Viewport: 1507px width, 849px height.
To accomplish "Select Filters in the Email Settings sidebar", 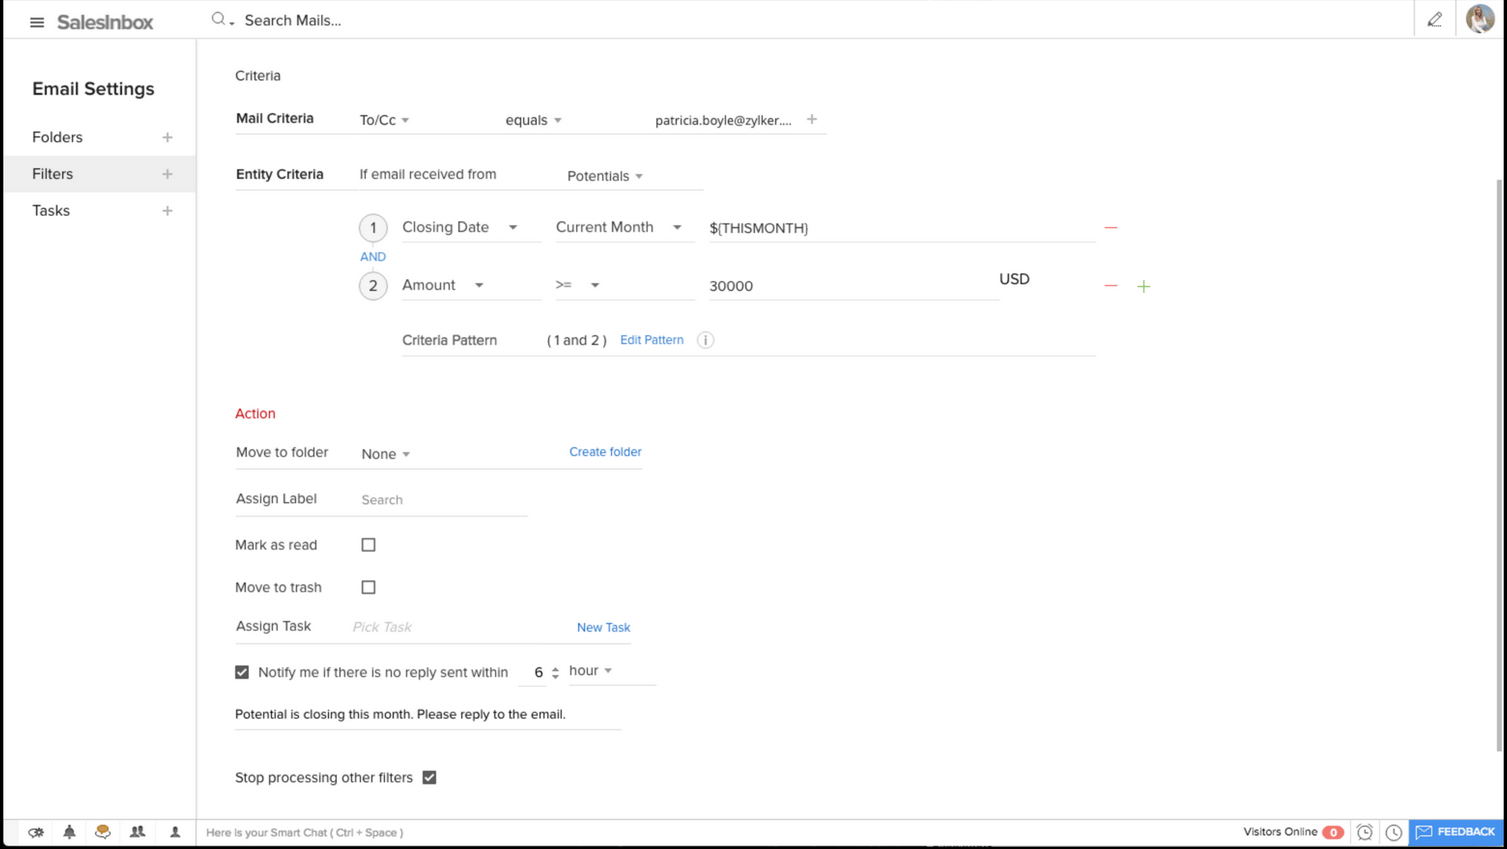I will [52, 173].
